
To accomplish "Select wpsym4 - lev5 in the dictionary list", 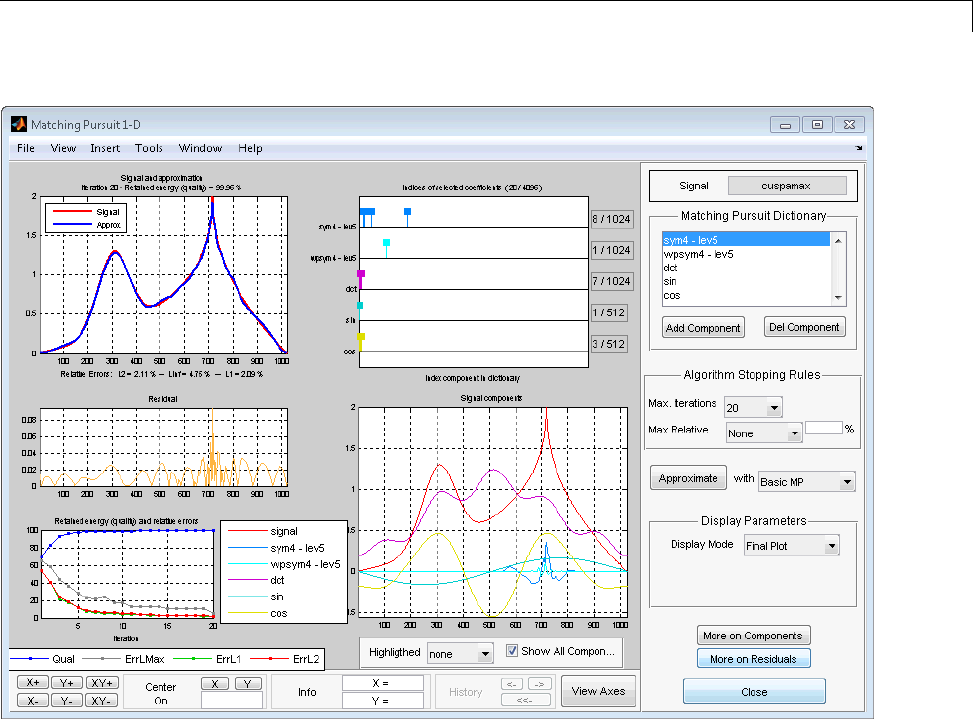I will (x=698, y=254).
